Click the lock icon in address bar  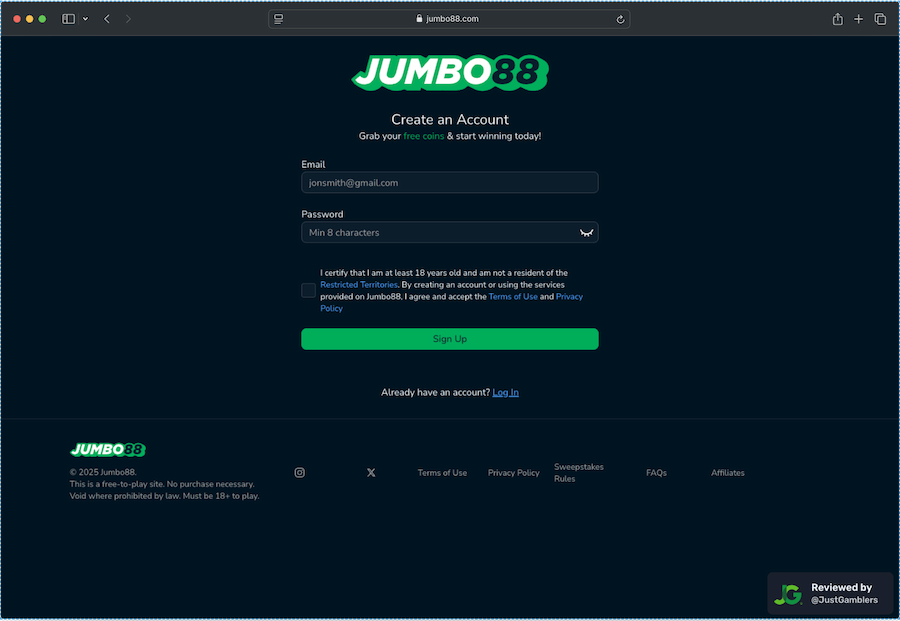coord(420,18)
